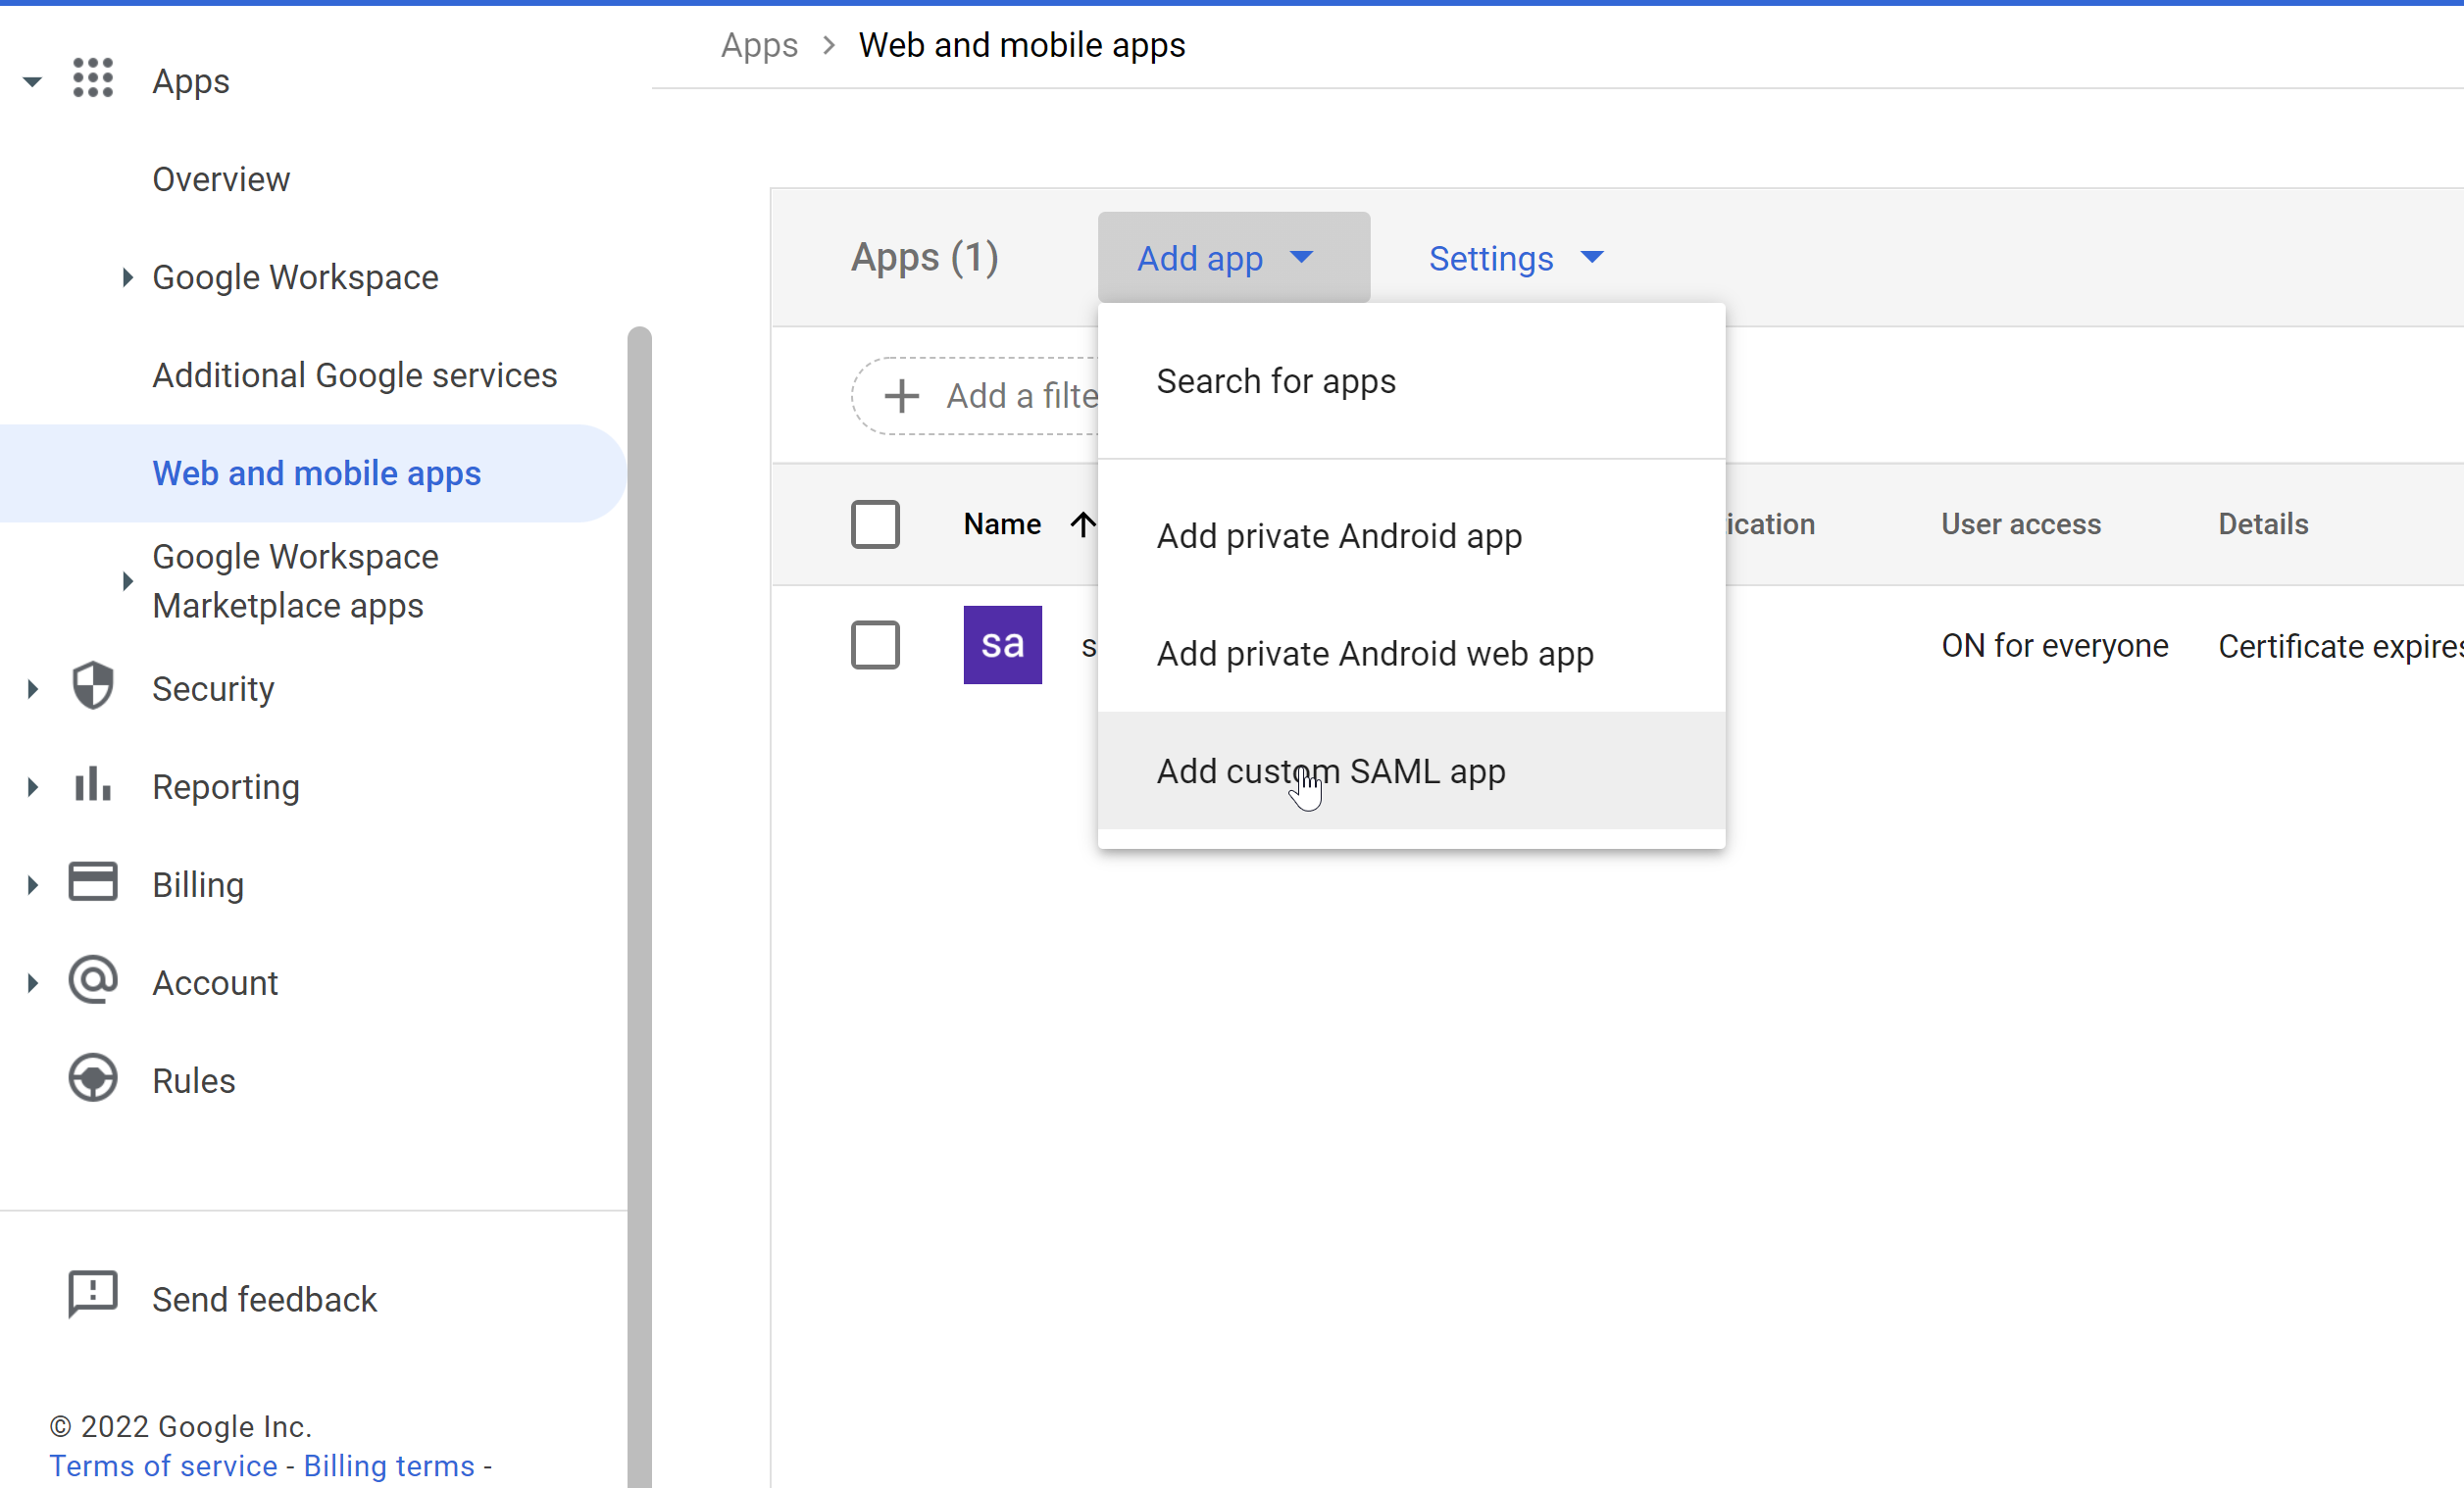Image resolution: width=2464 pixels, height=1488 pixels.
Task: Check the checkbox beside the sa app row
Action: coord(875,645)
